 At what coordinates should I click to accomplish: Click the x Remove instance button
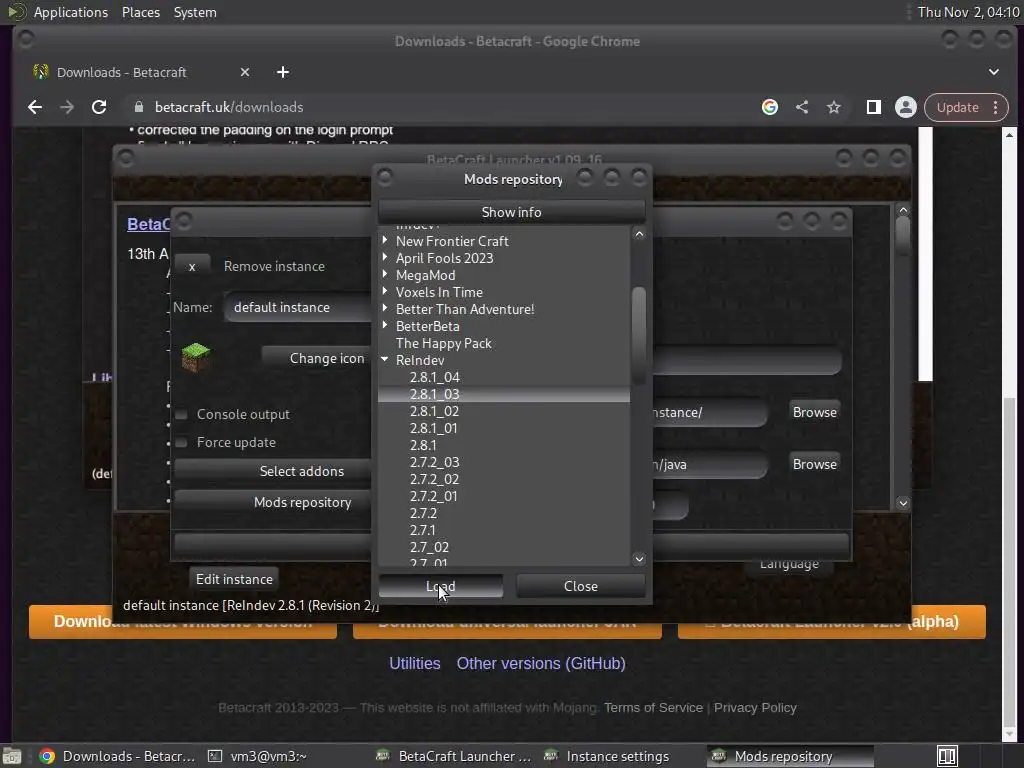coord(192,266)
